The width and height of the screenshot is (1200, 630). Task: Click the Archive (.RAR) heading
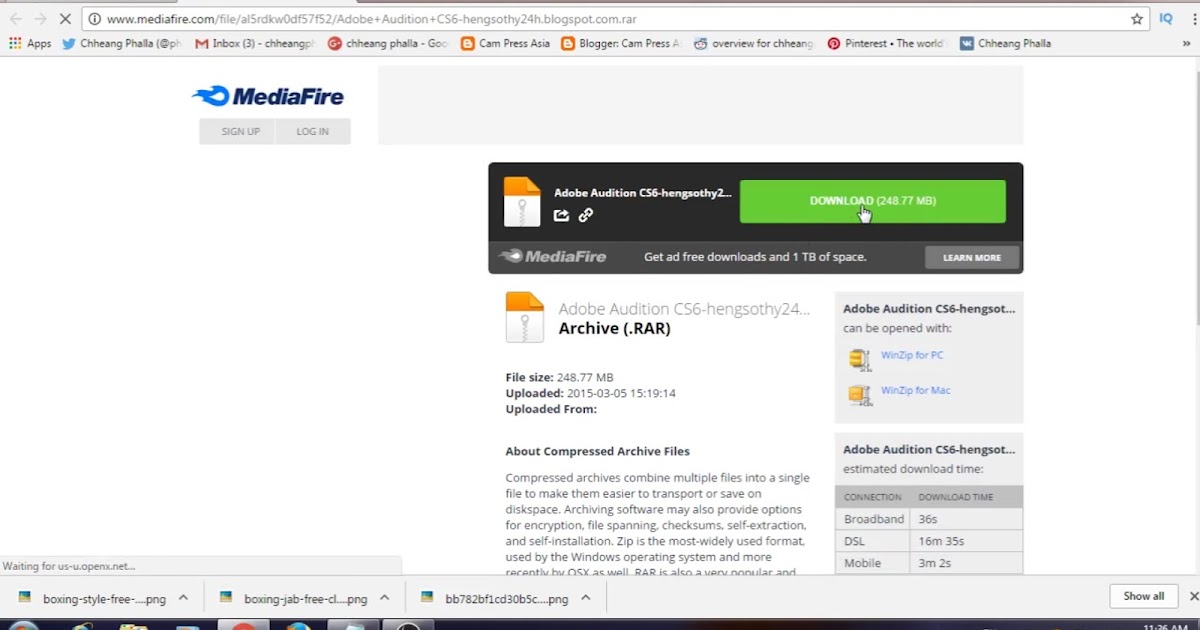click(x=614, y=328)
